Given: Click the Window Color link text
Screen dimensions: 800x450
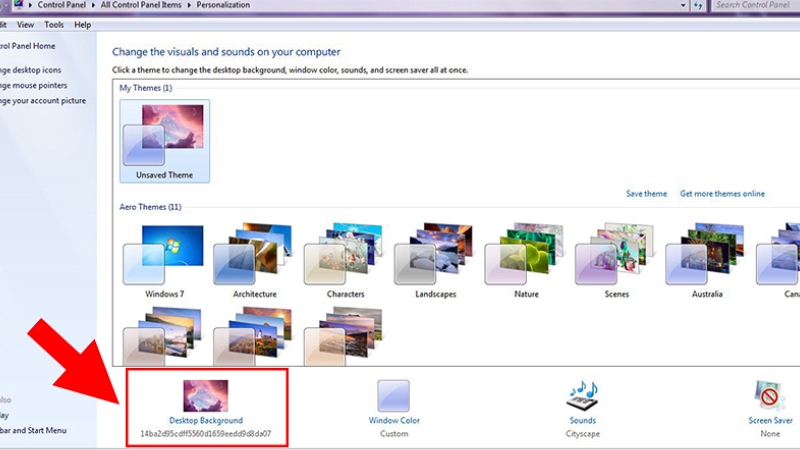Looking at the screenshot, I should [x=394, y=420].
